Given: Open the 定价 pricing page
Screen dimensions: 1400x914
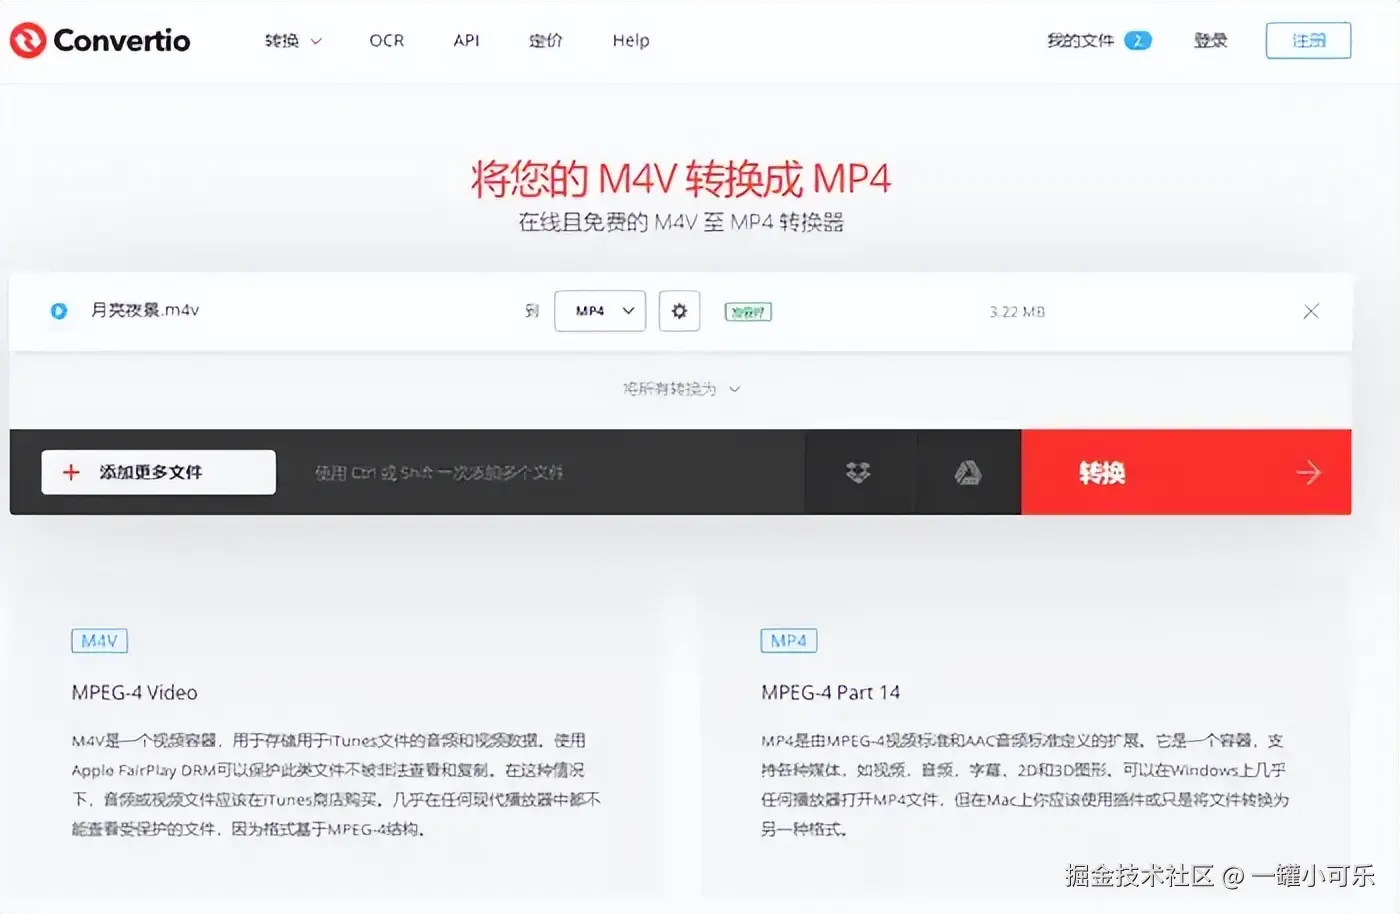Looking at the screenshot, I should point(545,41).
